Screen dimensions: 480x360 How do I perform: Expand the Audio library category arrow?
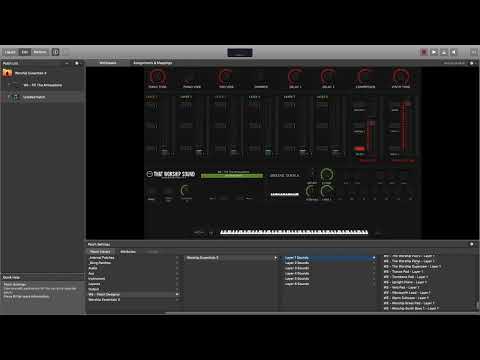click(177, 268)
